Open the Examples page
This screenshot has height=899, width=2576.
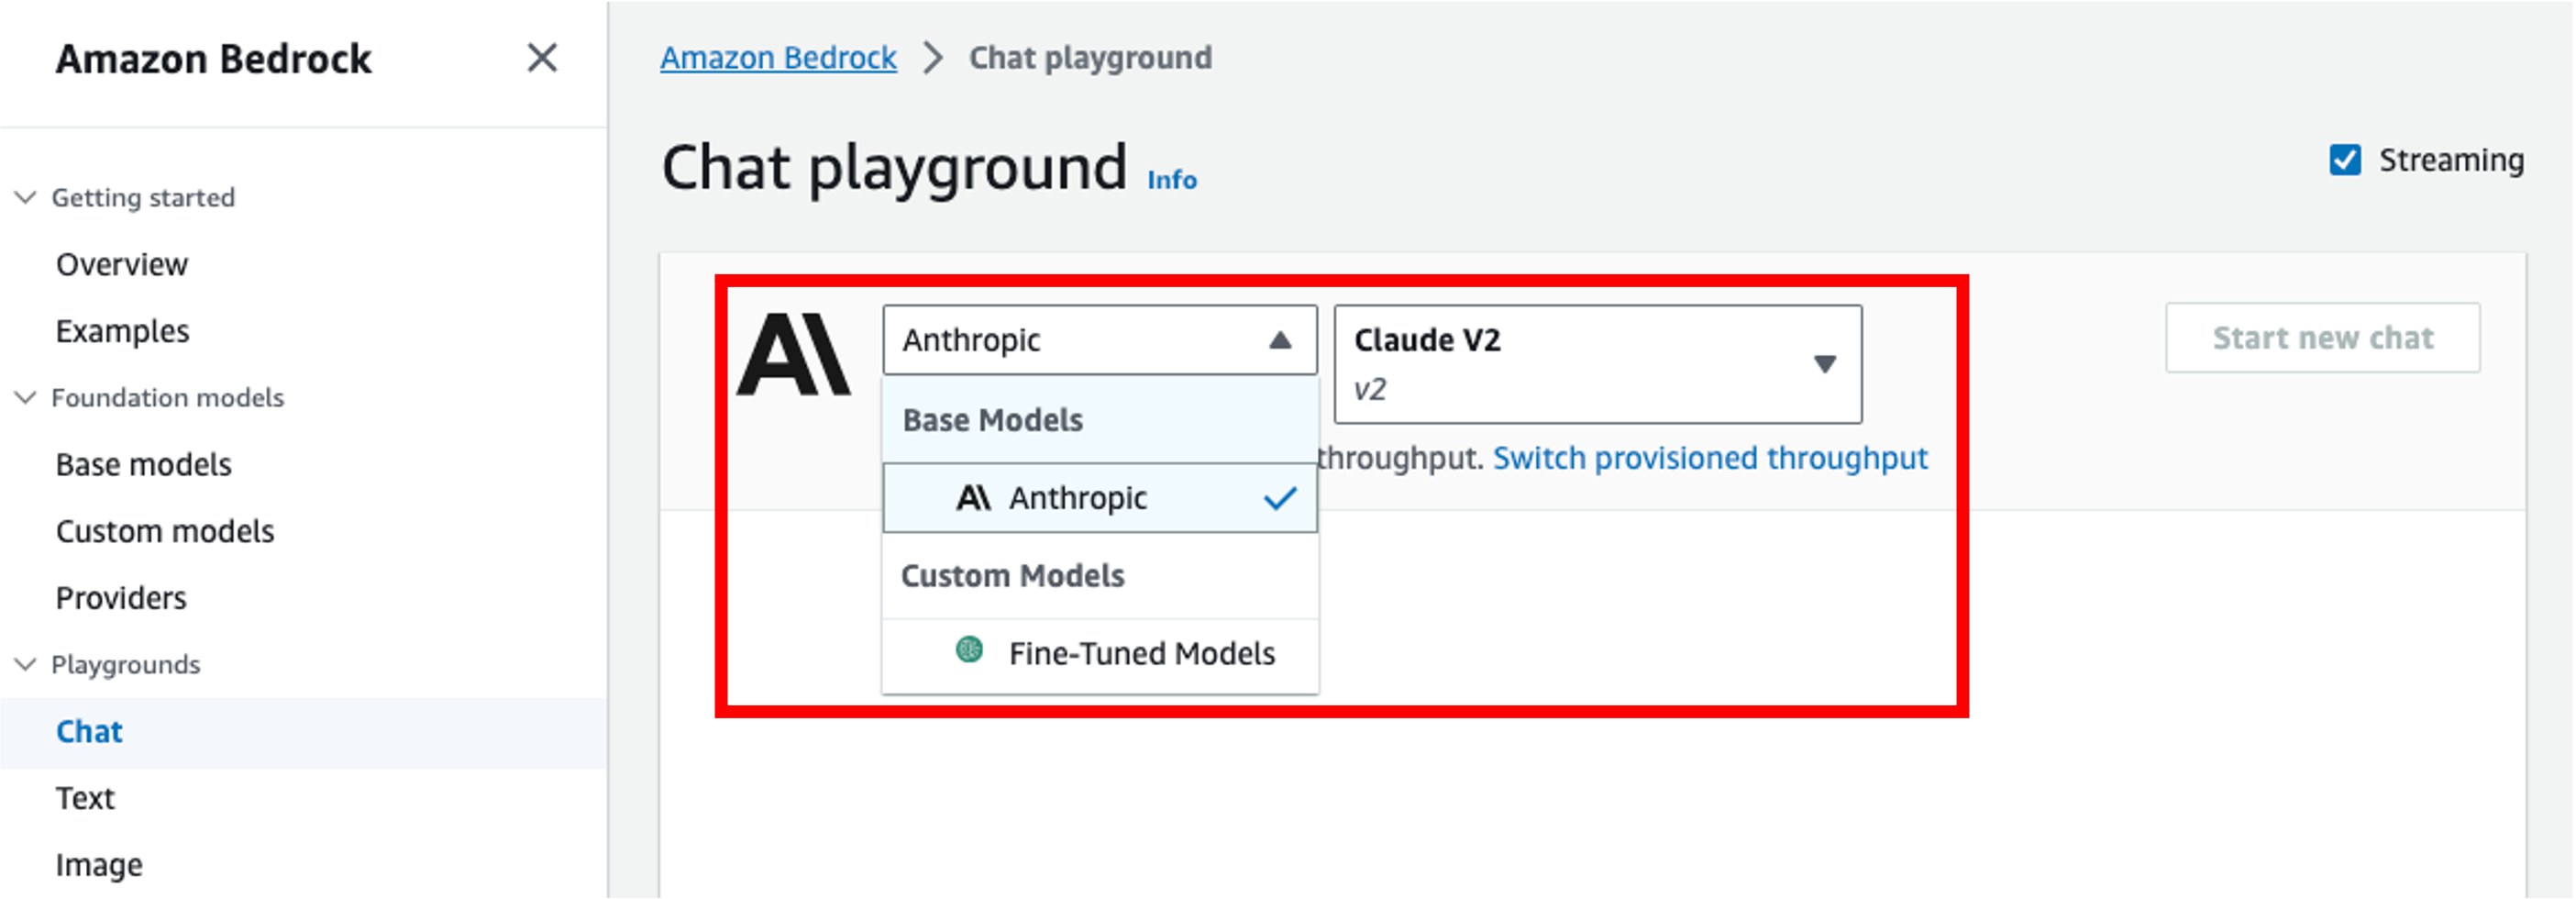122,331
